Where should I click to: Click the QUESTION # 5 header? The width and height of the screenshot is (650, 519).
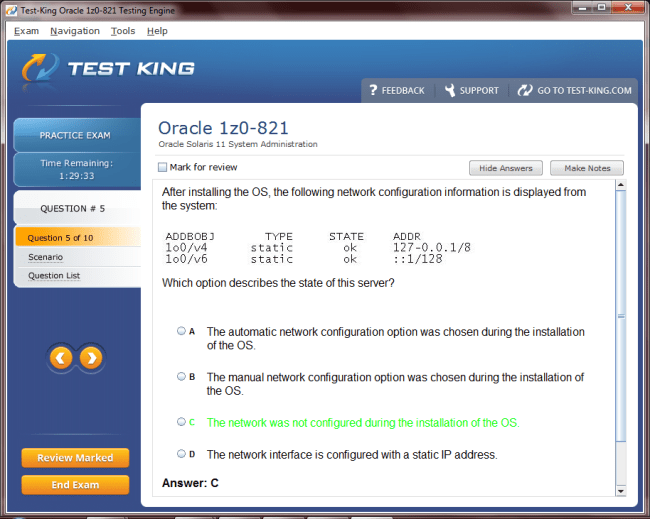pyautogui.click(x=77, y=208)
